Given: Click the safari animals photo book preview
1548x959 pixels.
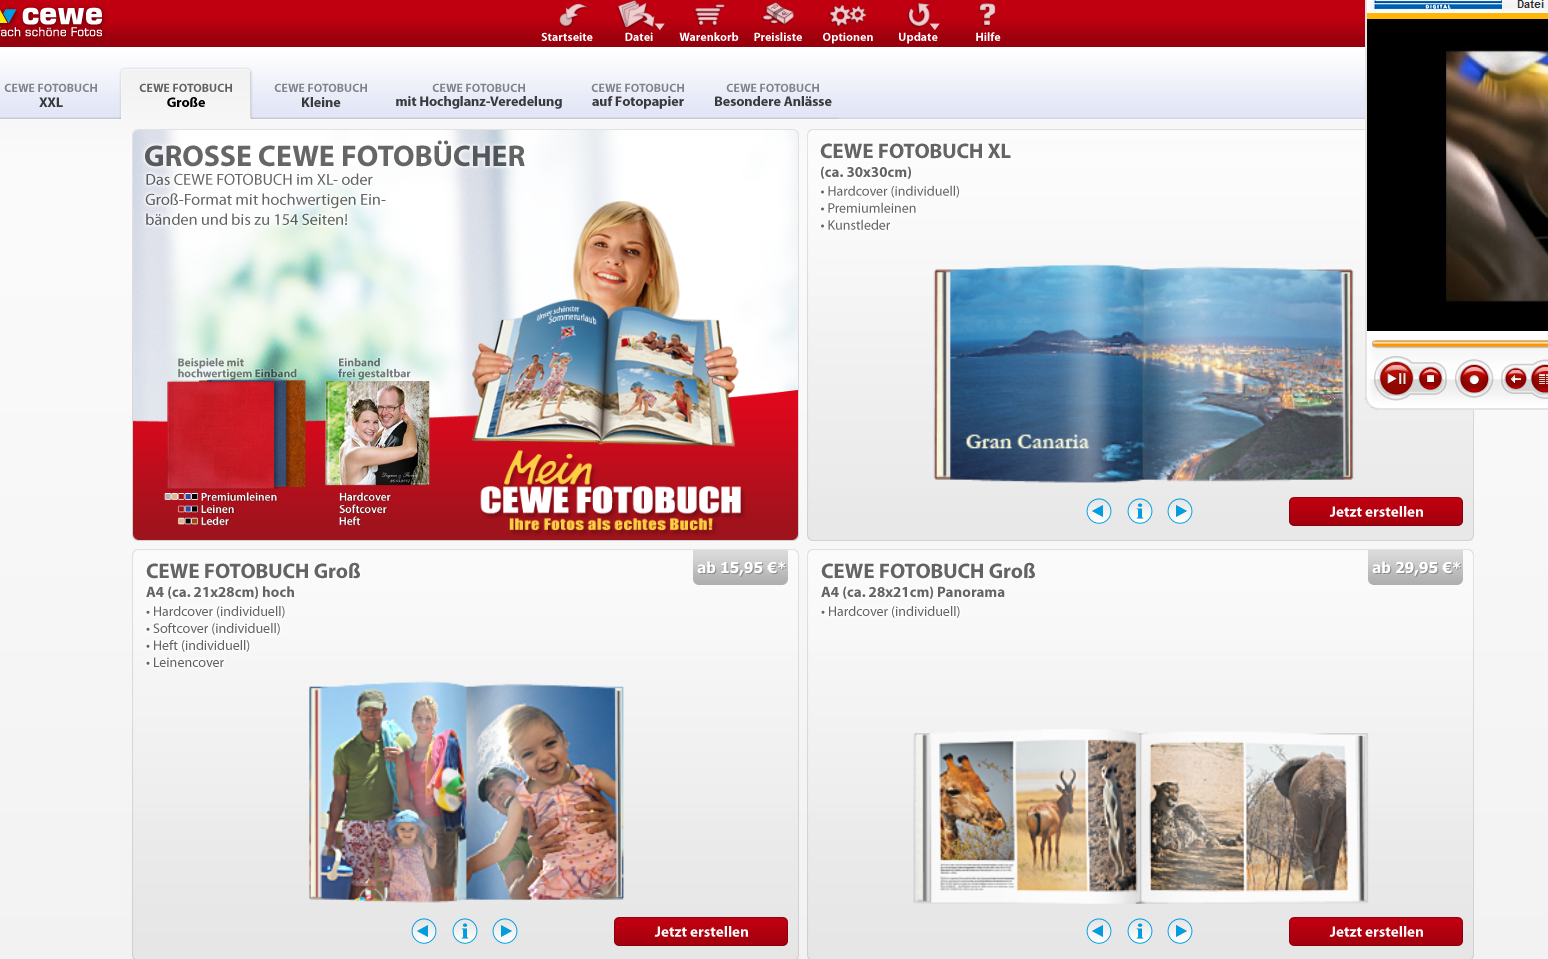Looking at the screenshot, I should point(1140,816).
